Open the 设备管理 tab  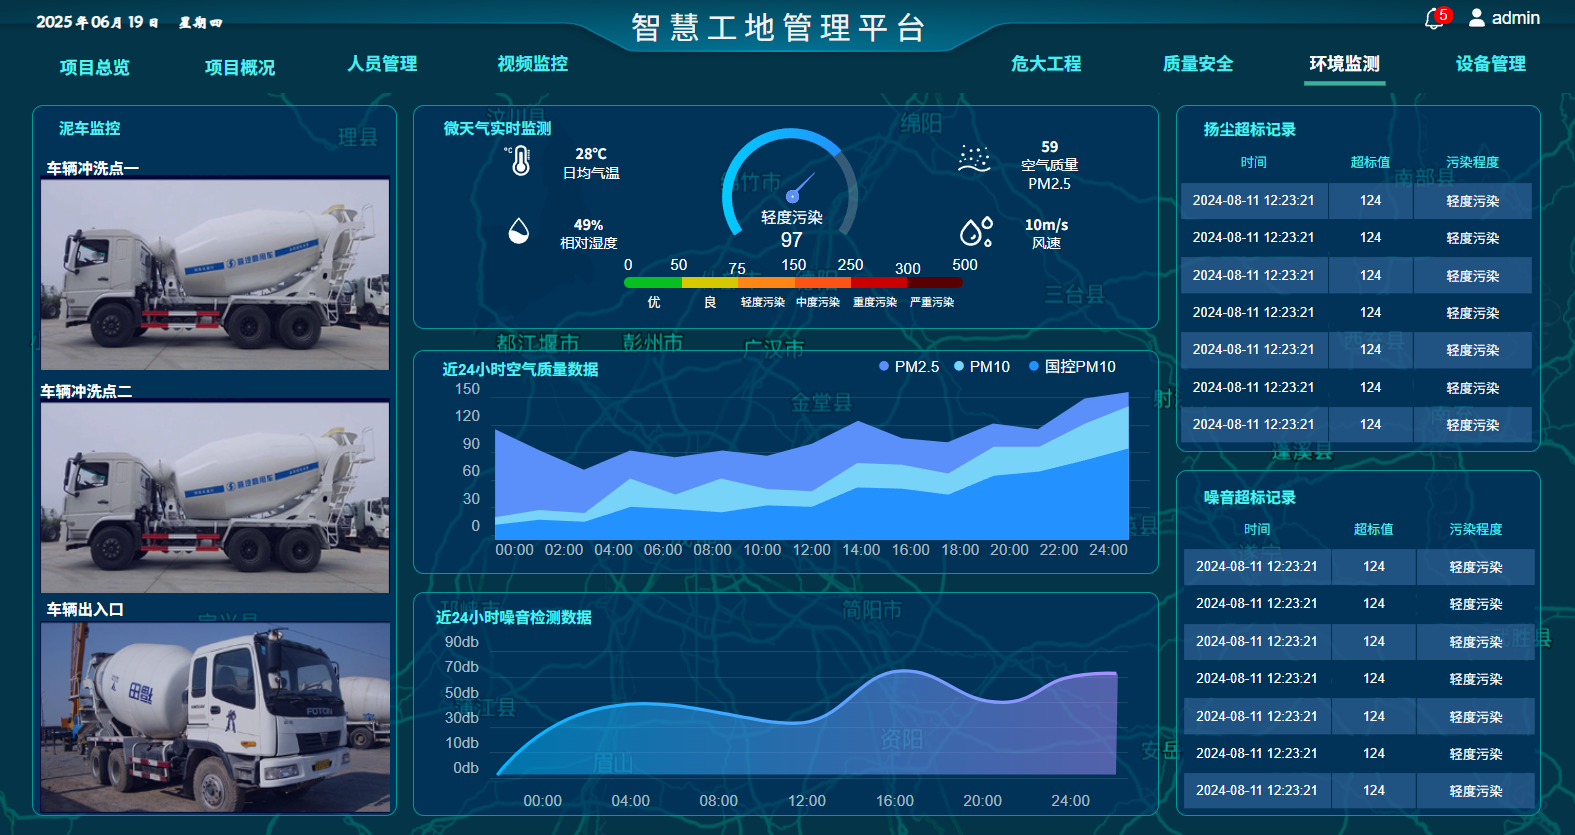(1490, 64)
